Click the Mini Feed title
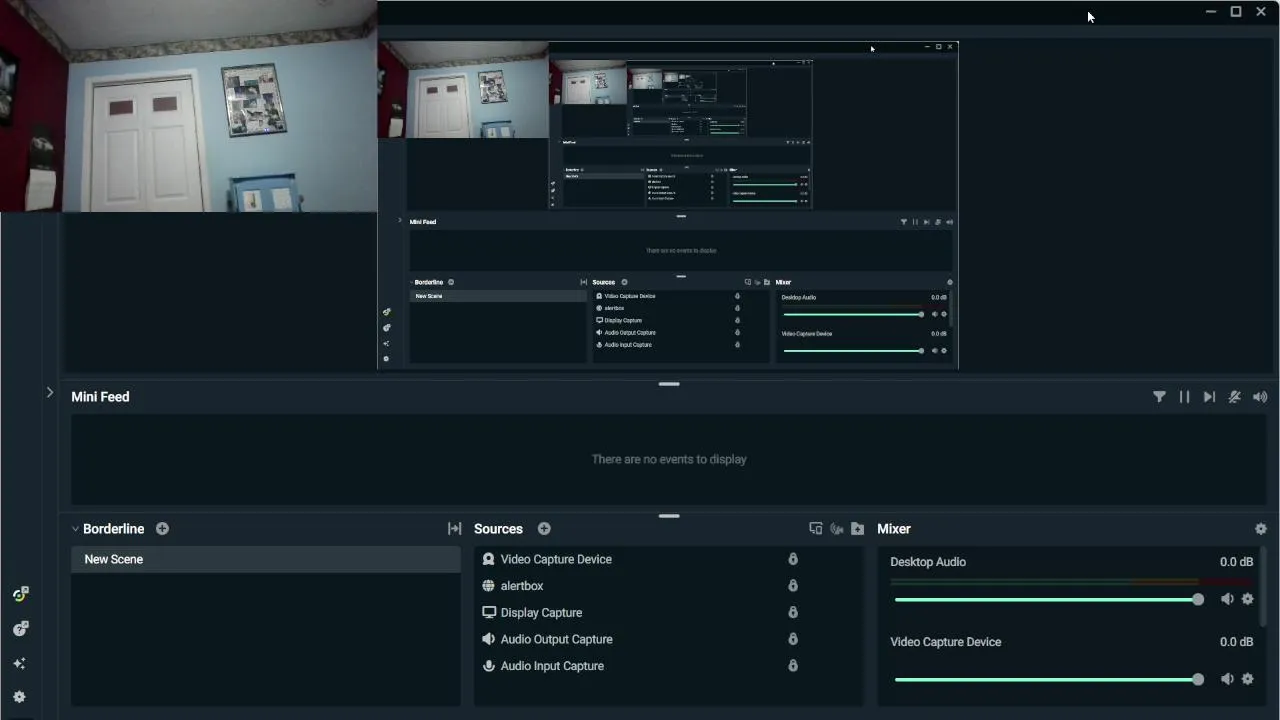Screen dimensions: 1280x720 tap(100, 397)
